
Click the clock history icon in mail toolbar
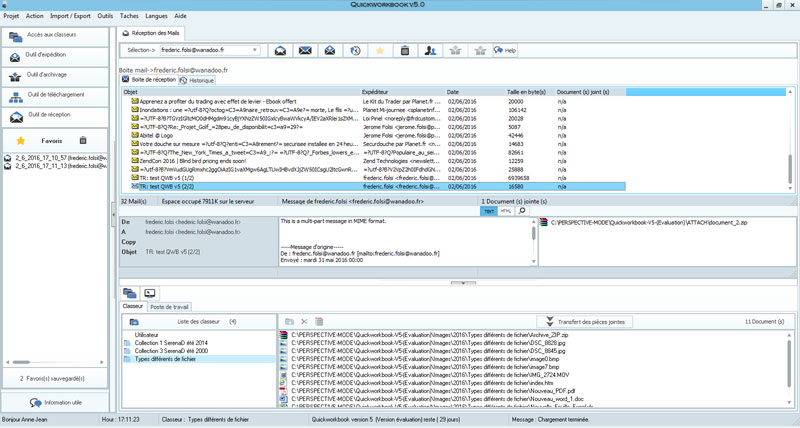[356, 51]
